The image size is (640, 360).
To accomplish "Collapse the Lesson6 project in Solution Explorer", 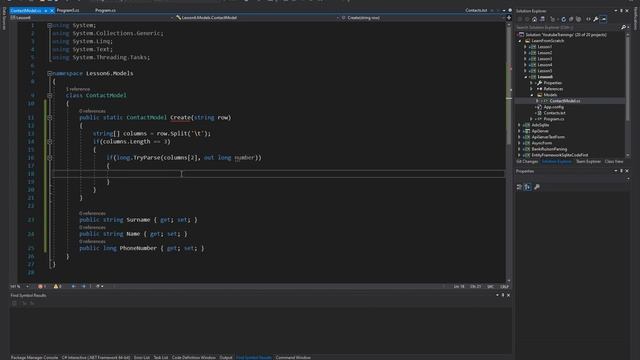I will click(x=525, y=77).
